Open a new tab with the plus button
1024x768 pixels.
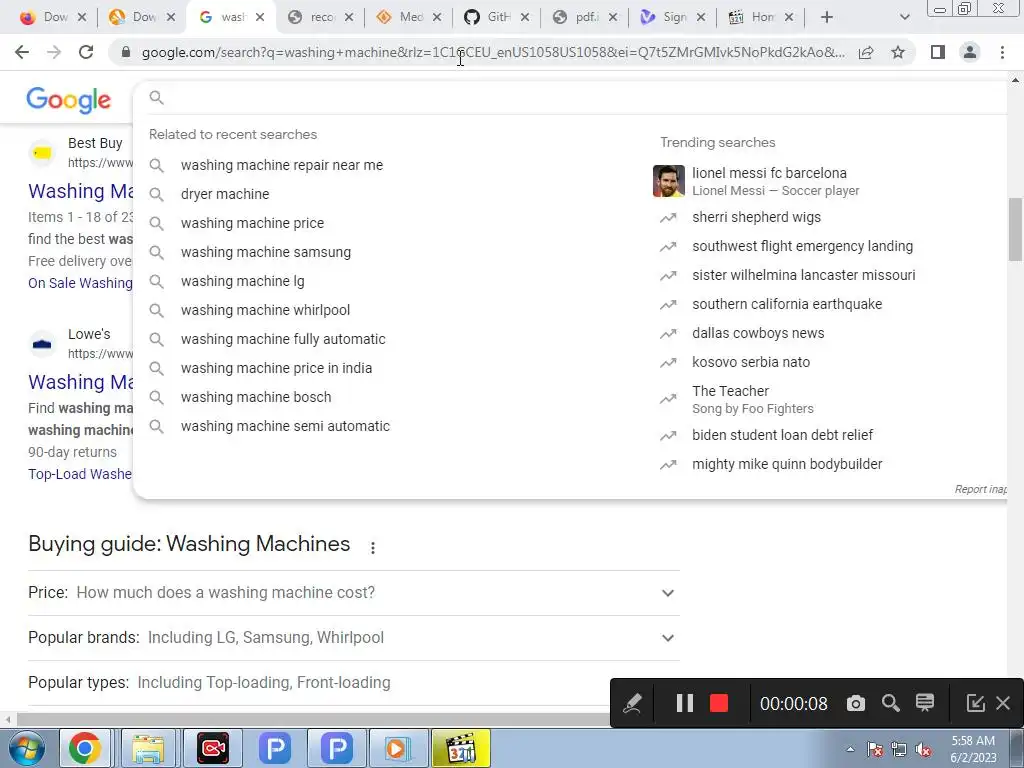tap(827, 17)
